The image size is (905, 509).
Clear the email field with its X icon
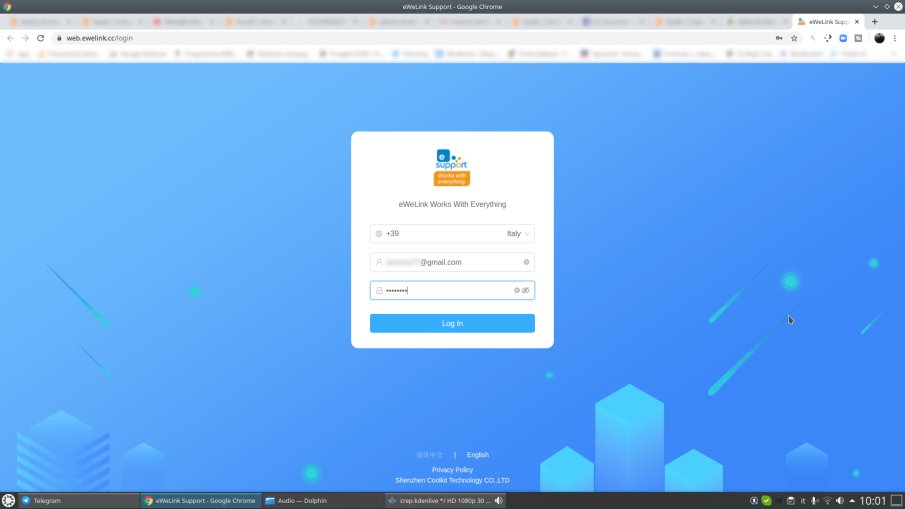coord(526,262)
